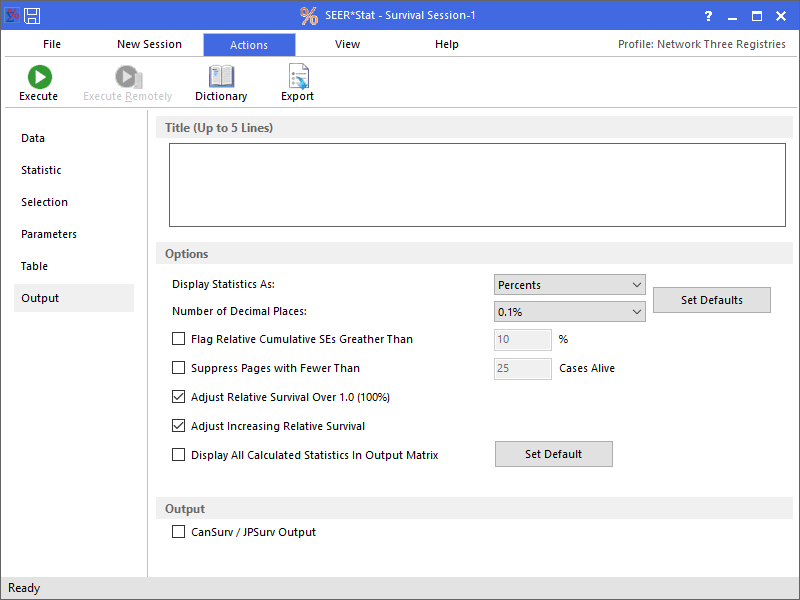Open the Dictionary book icon

click(x=221, y=77)
